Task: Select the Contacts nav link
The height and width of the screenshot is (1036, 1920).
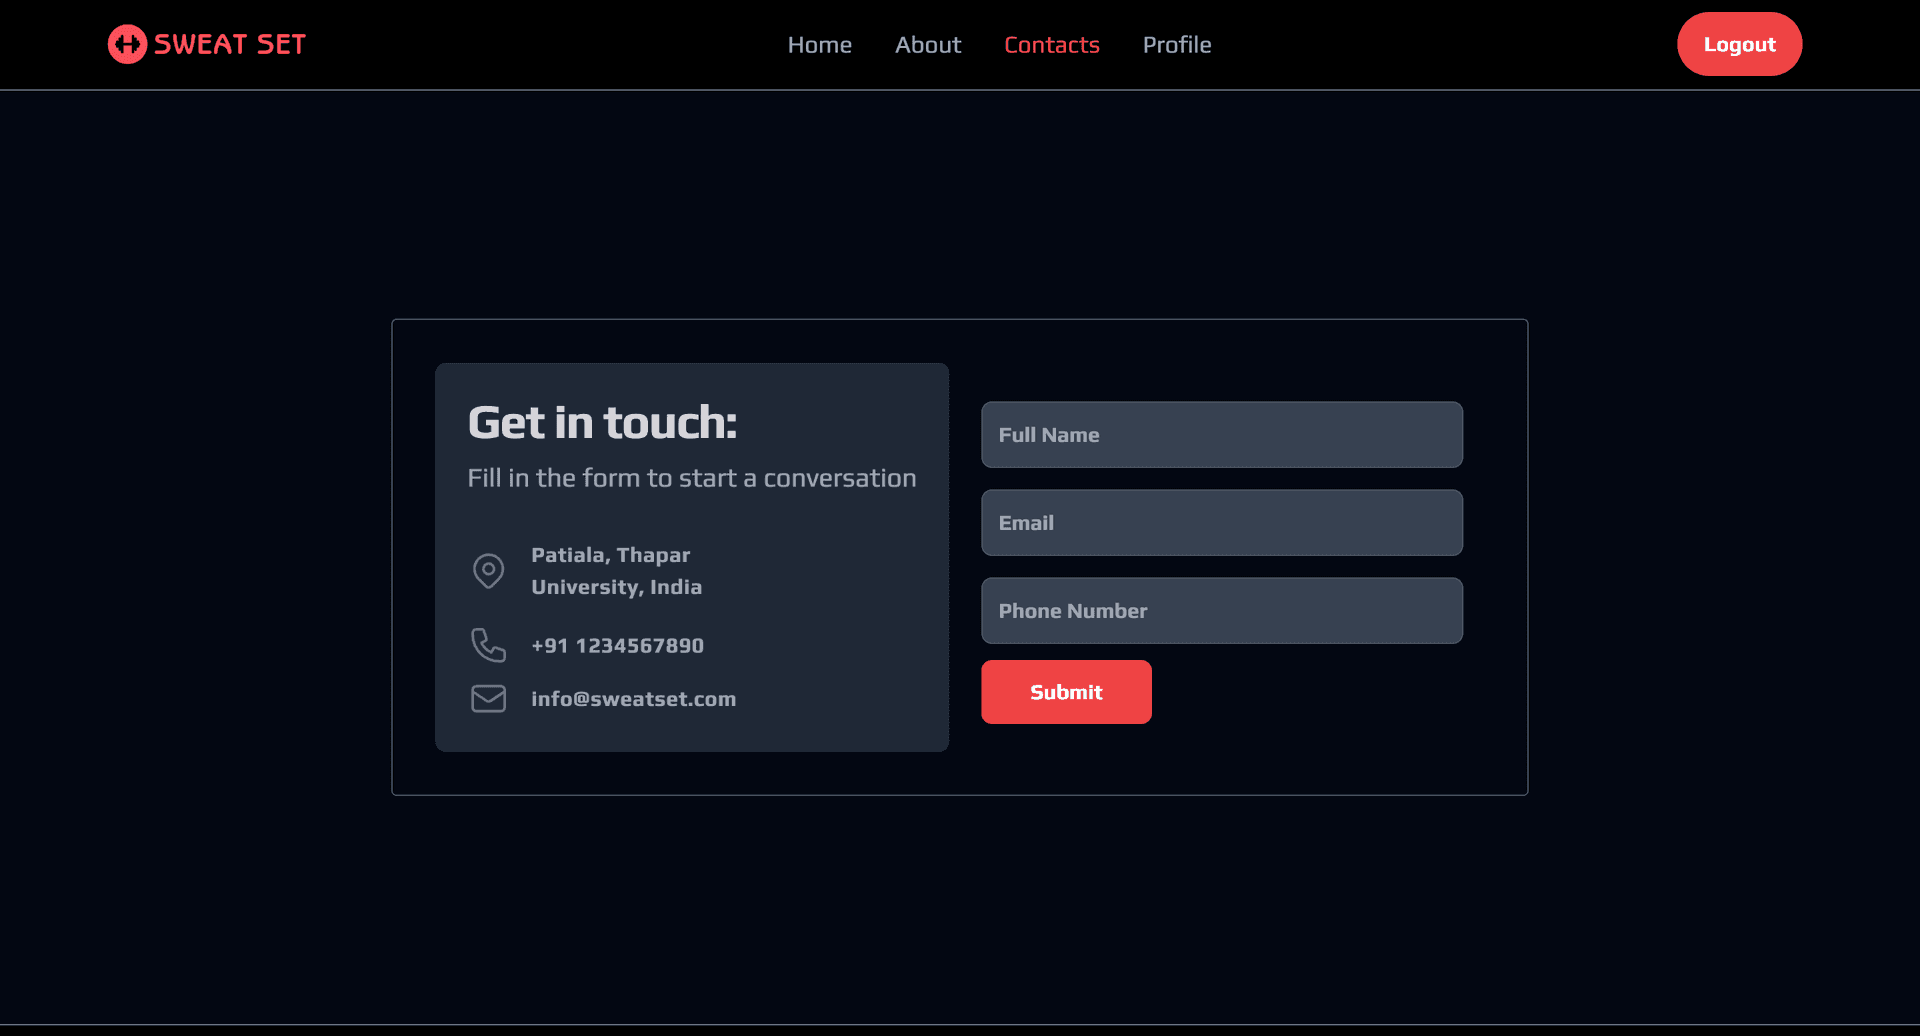Action: tap(1052, 45)
